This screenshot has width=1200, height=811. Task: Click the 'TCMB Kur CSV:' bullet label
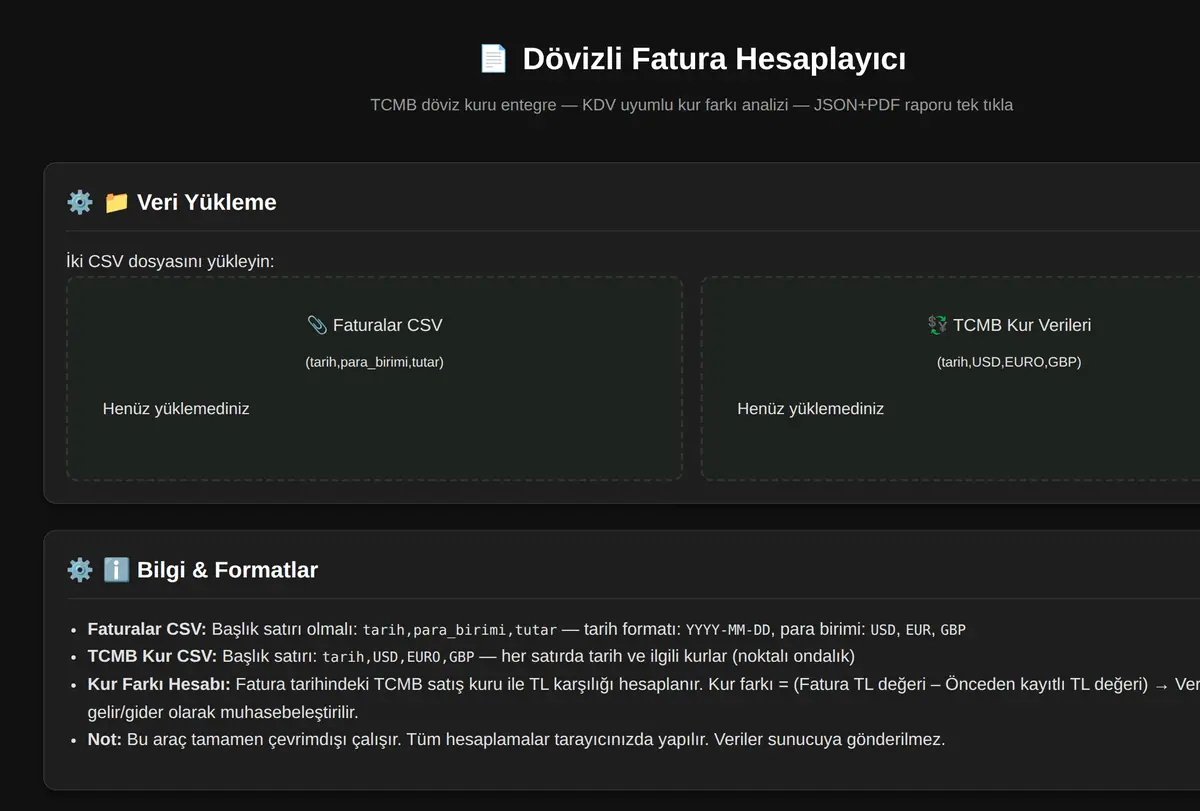coord(152,656)
